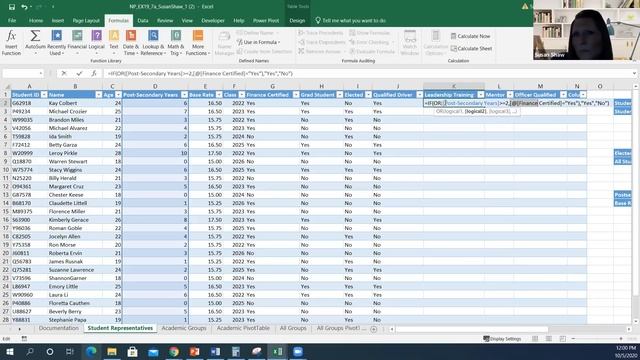The image size is (640, 360).
Task: Switch to the Documentation sheet tab
Action: tap(59, 328)
